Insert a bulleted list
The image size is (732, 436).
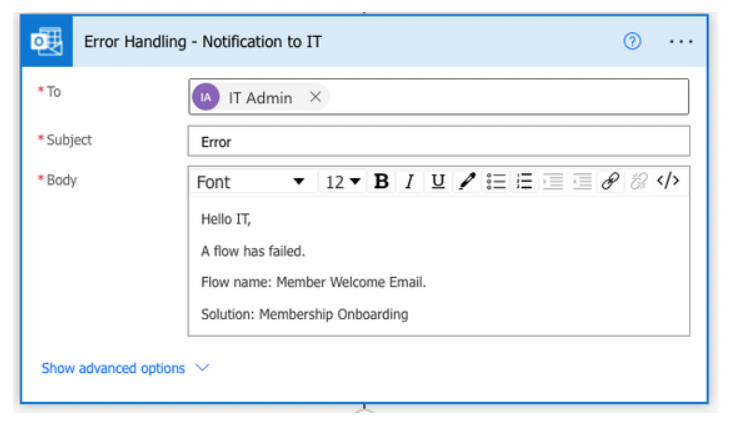coord(496,181)
